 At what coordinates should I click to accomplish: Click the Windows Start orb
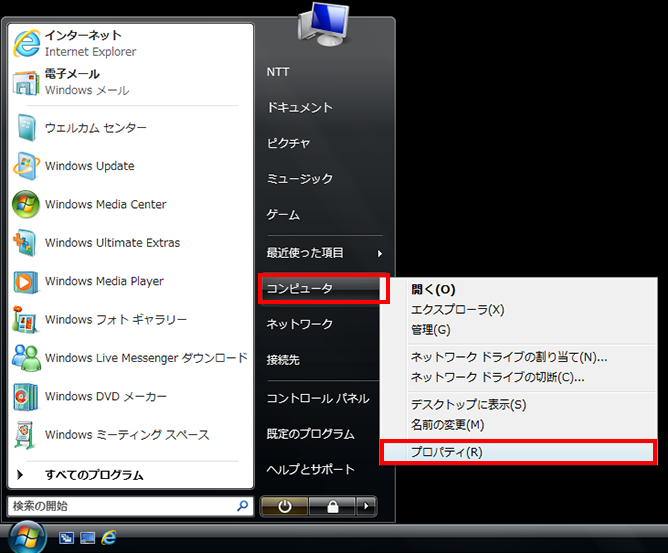point(27,537)
